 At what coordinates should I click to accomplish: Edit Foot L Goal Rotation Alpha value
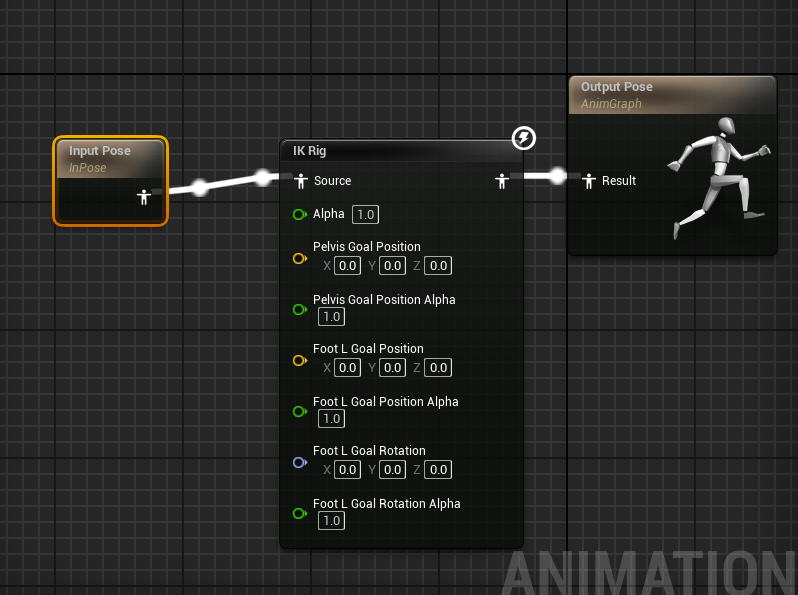point(331,521)
